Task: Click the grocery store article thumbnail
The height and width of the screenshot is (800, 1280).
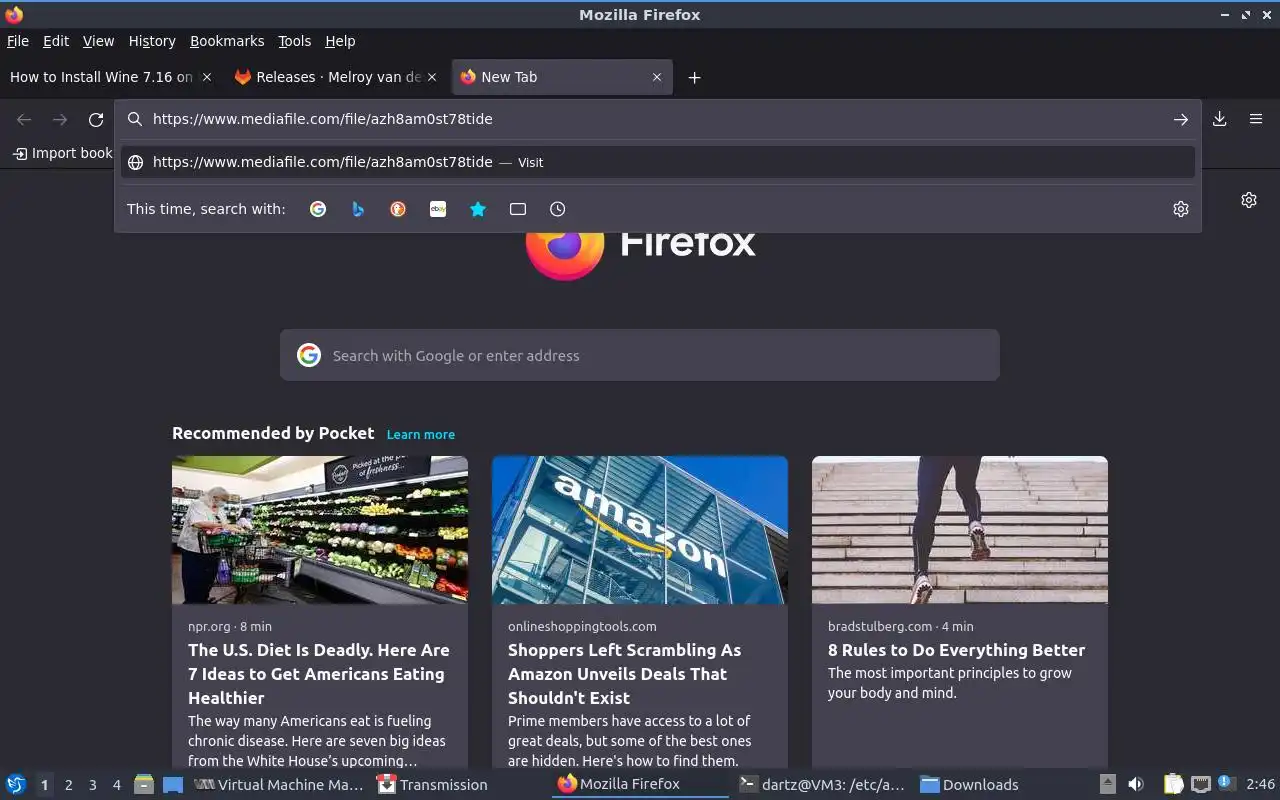Action: coord(320,530)
